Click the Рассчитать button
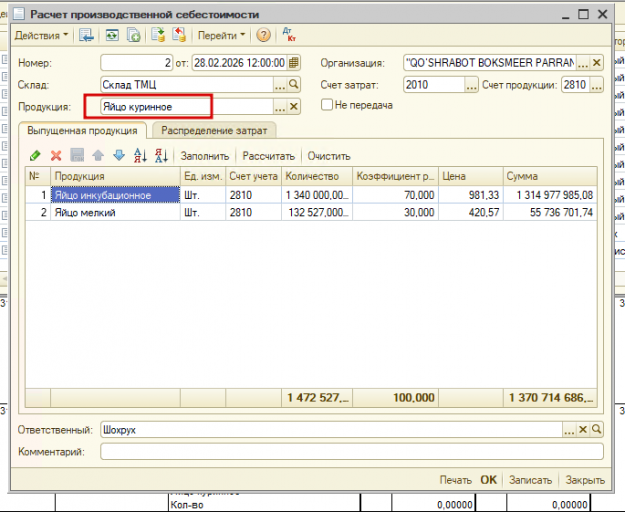The width and height of the screenshot is (625, 512). [269, 156]
